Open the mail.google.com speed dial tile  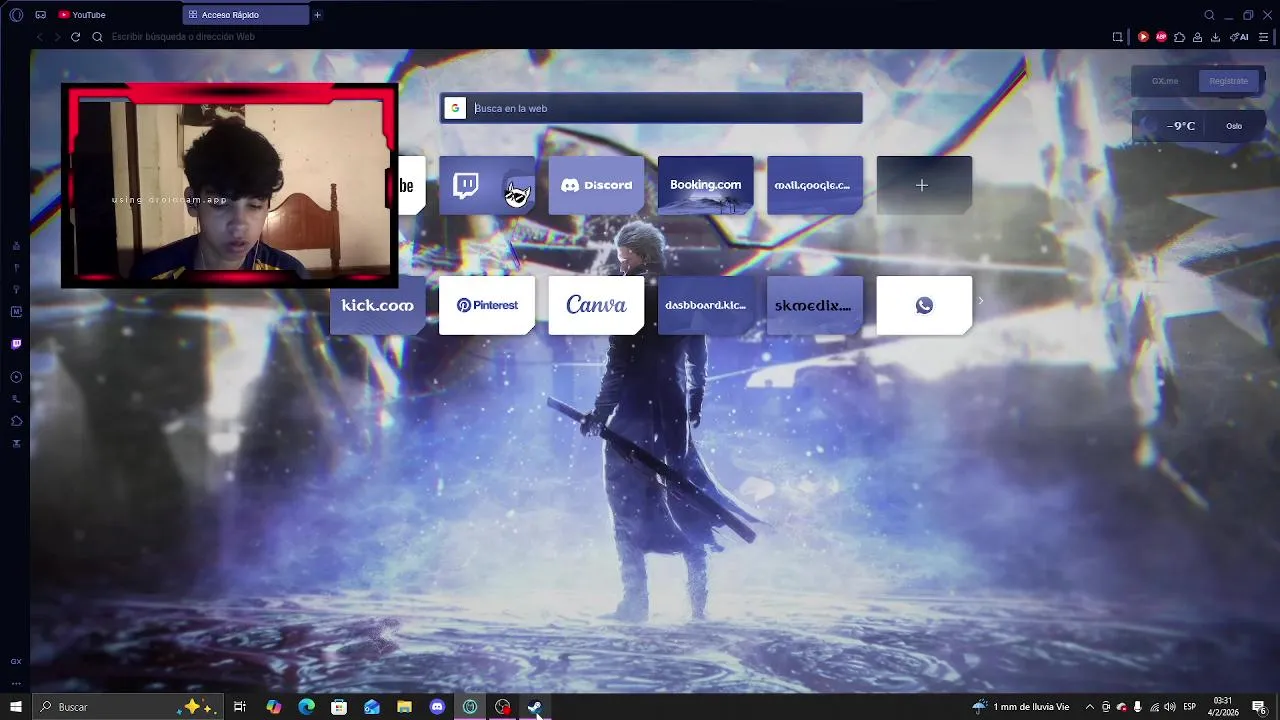tap(814, 185)
